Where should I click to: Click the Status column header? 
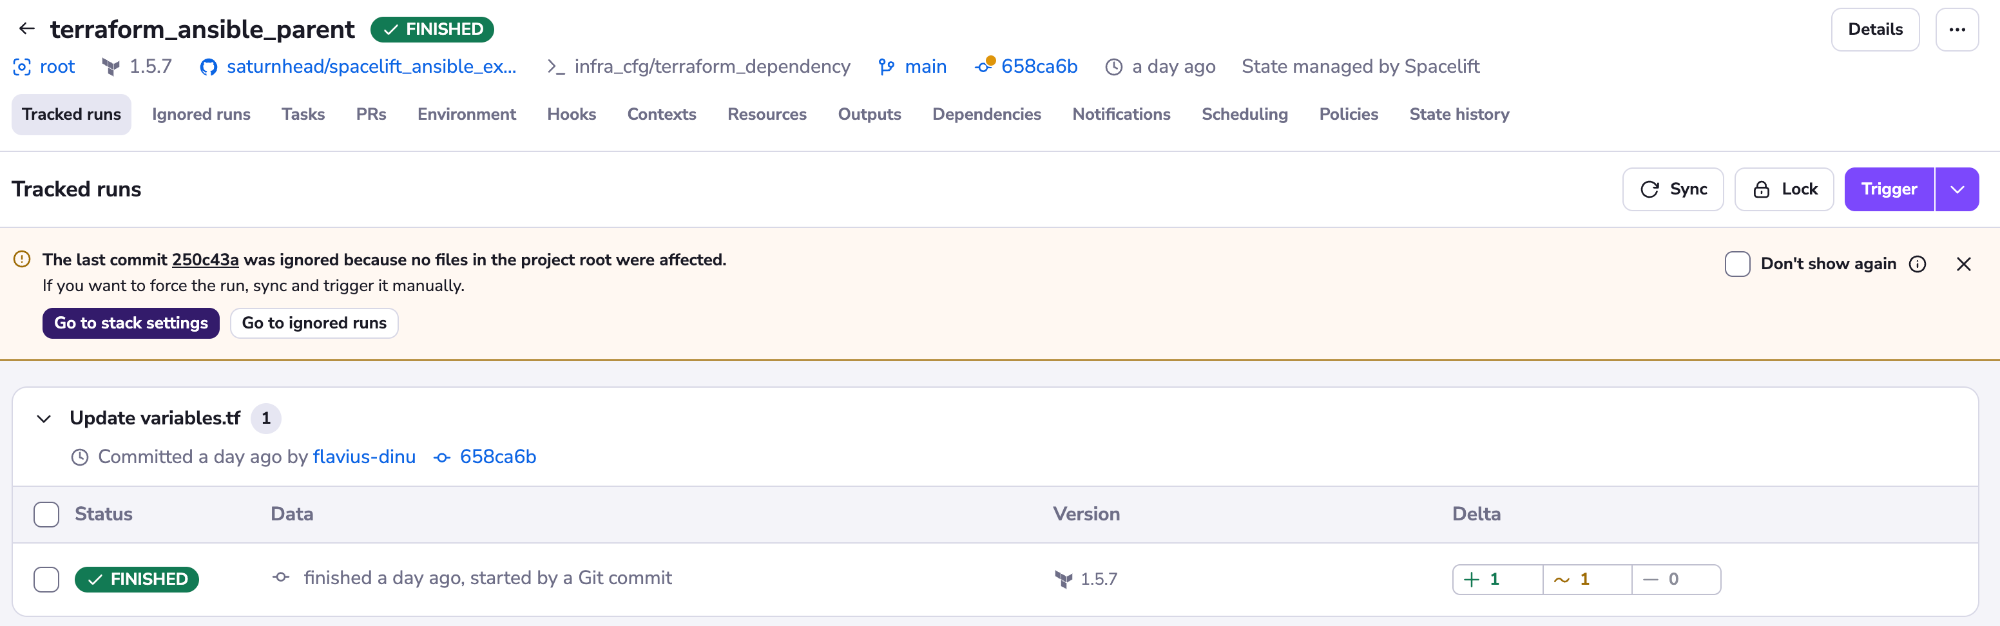[x=104, y=514]
